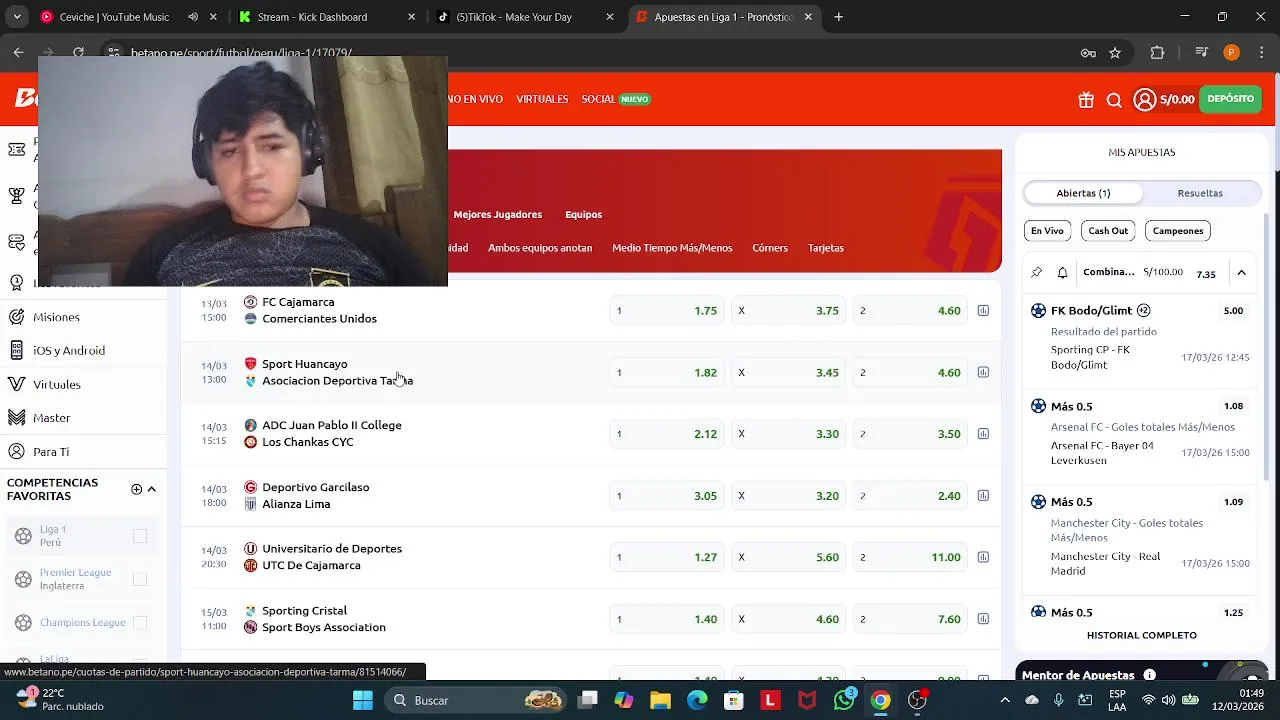Switch to TikTok browser tab
This screenshot has height=720, width=1280.
[x=525, y=17]
